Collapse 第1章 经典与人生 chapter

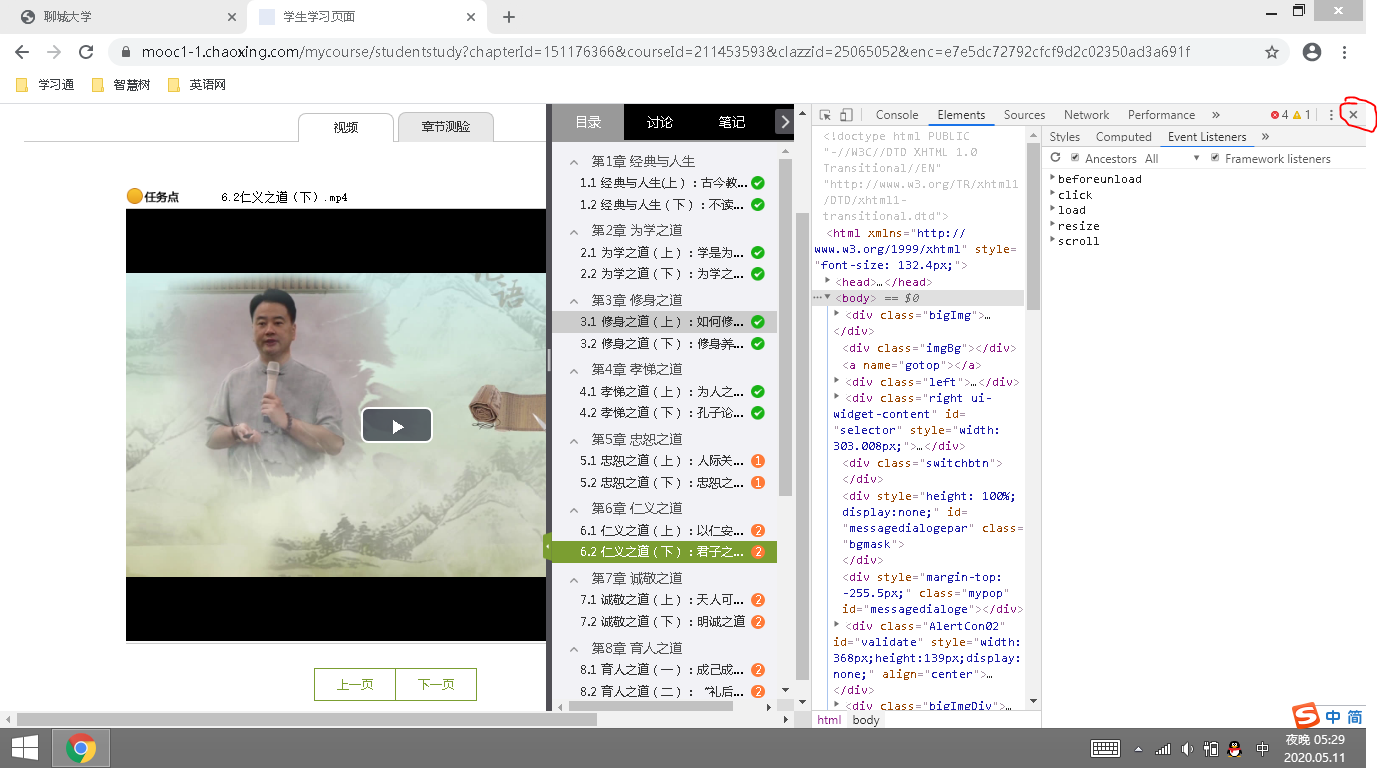tap(574, 162)
